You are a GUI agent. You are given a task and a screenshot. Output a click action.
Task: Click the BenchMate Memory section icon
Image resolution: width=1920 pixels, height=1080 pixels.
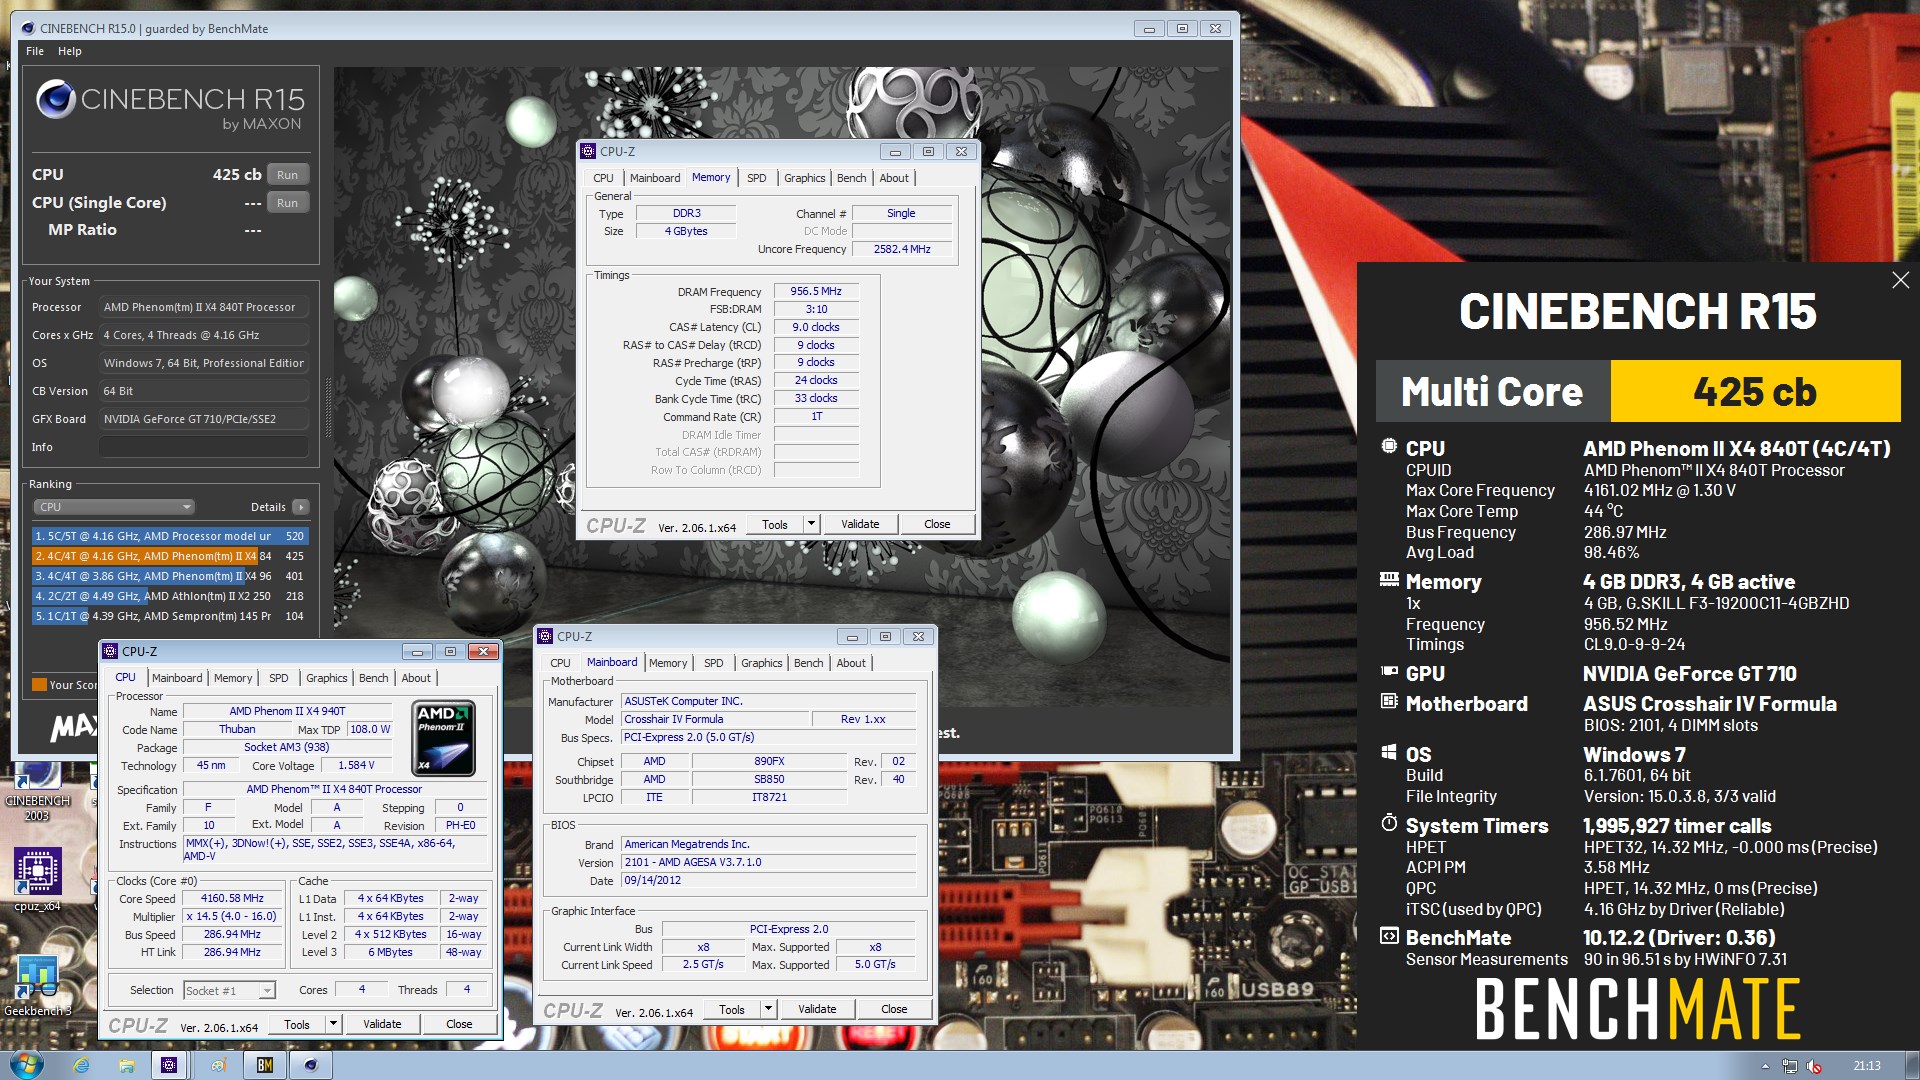pos(1389,579)
